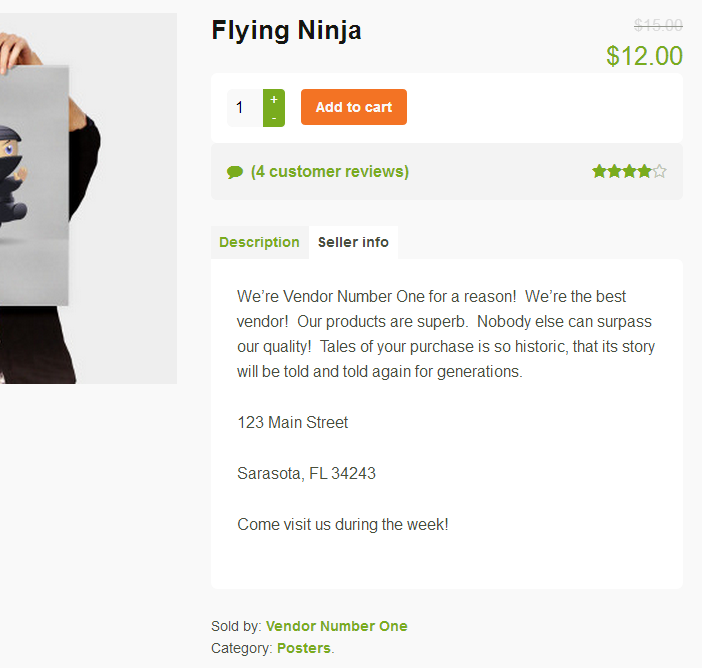Select the Seller info tab

click(353, 242)
